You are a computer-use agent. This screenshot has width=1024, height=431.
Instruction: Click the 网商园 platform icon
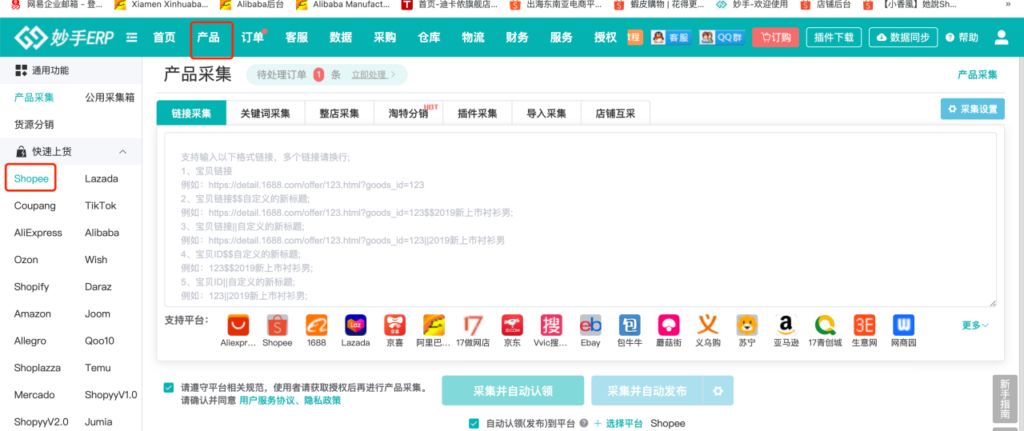click(904, 325)
